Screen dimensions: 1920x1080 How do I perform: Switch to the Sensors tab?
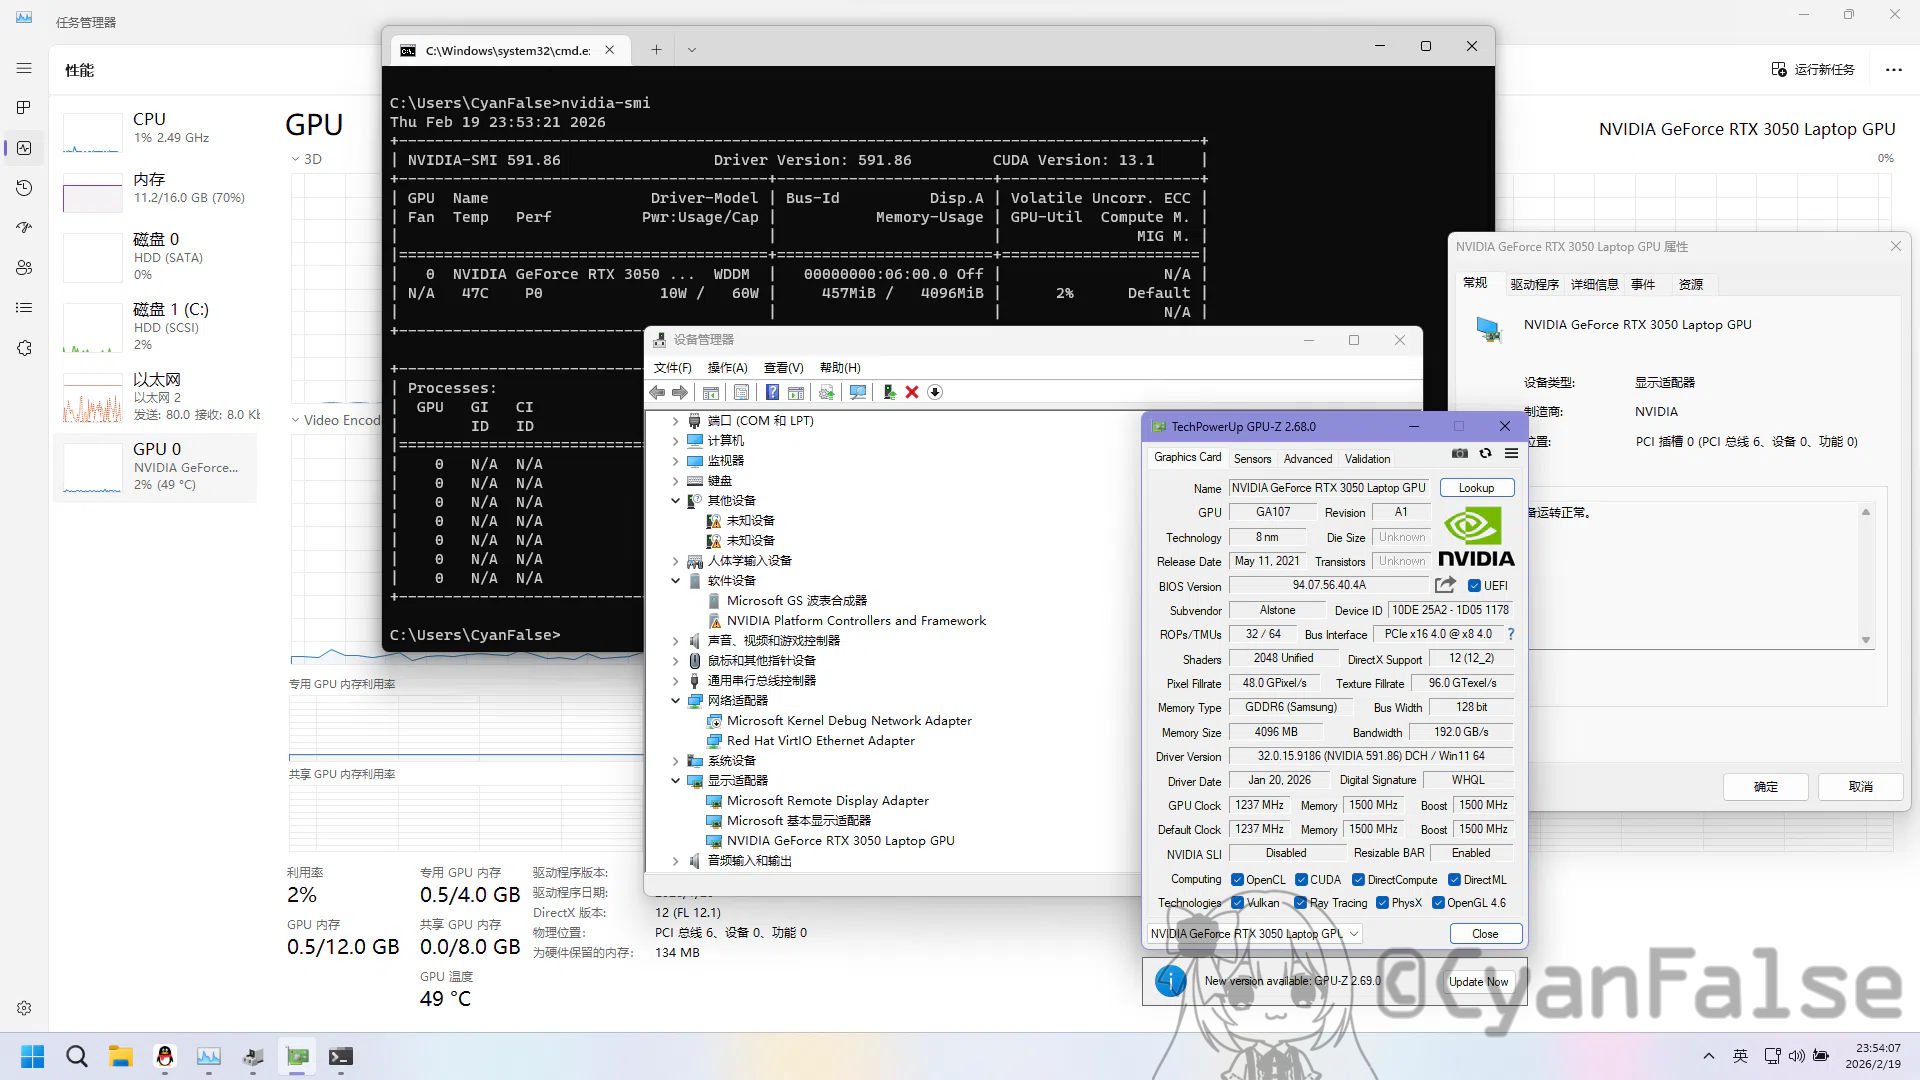click(x=1252, y=458)
